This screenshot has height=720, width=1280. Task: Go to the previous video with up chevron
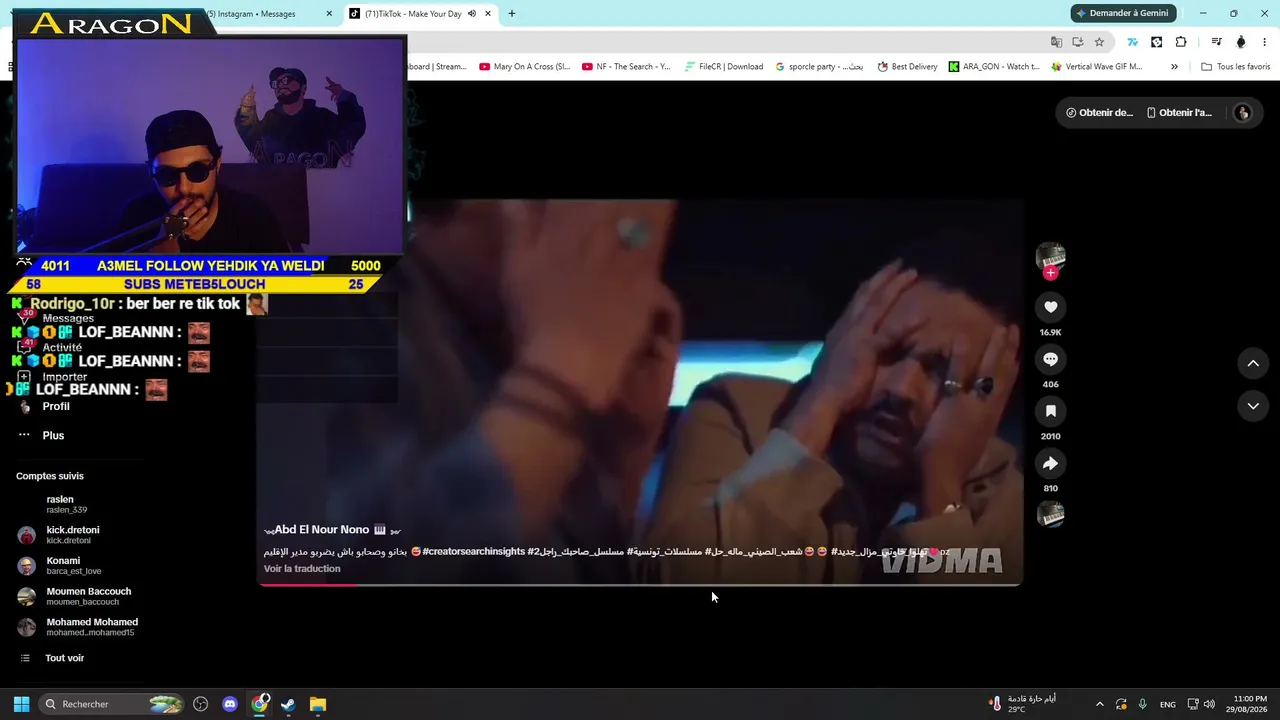pos(1253,363)
